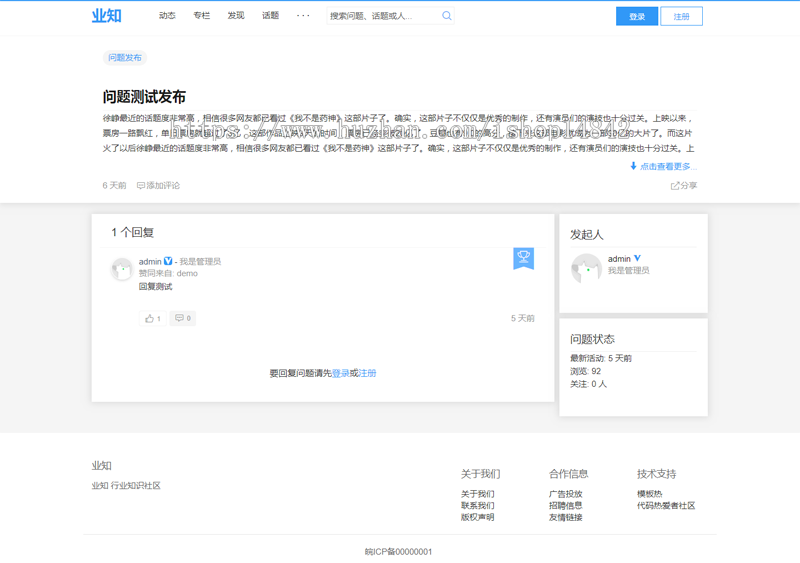The image size is (800, 563).
Task: Click the 问题发布 topic tag
Action: [125, 58]
